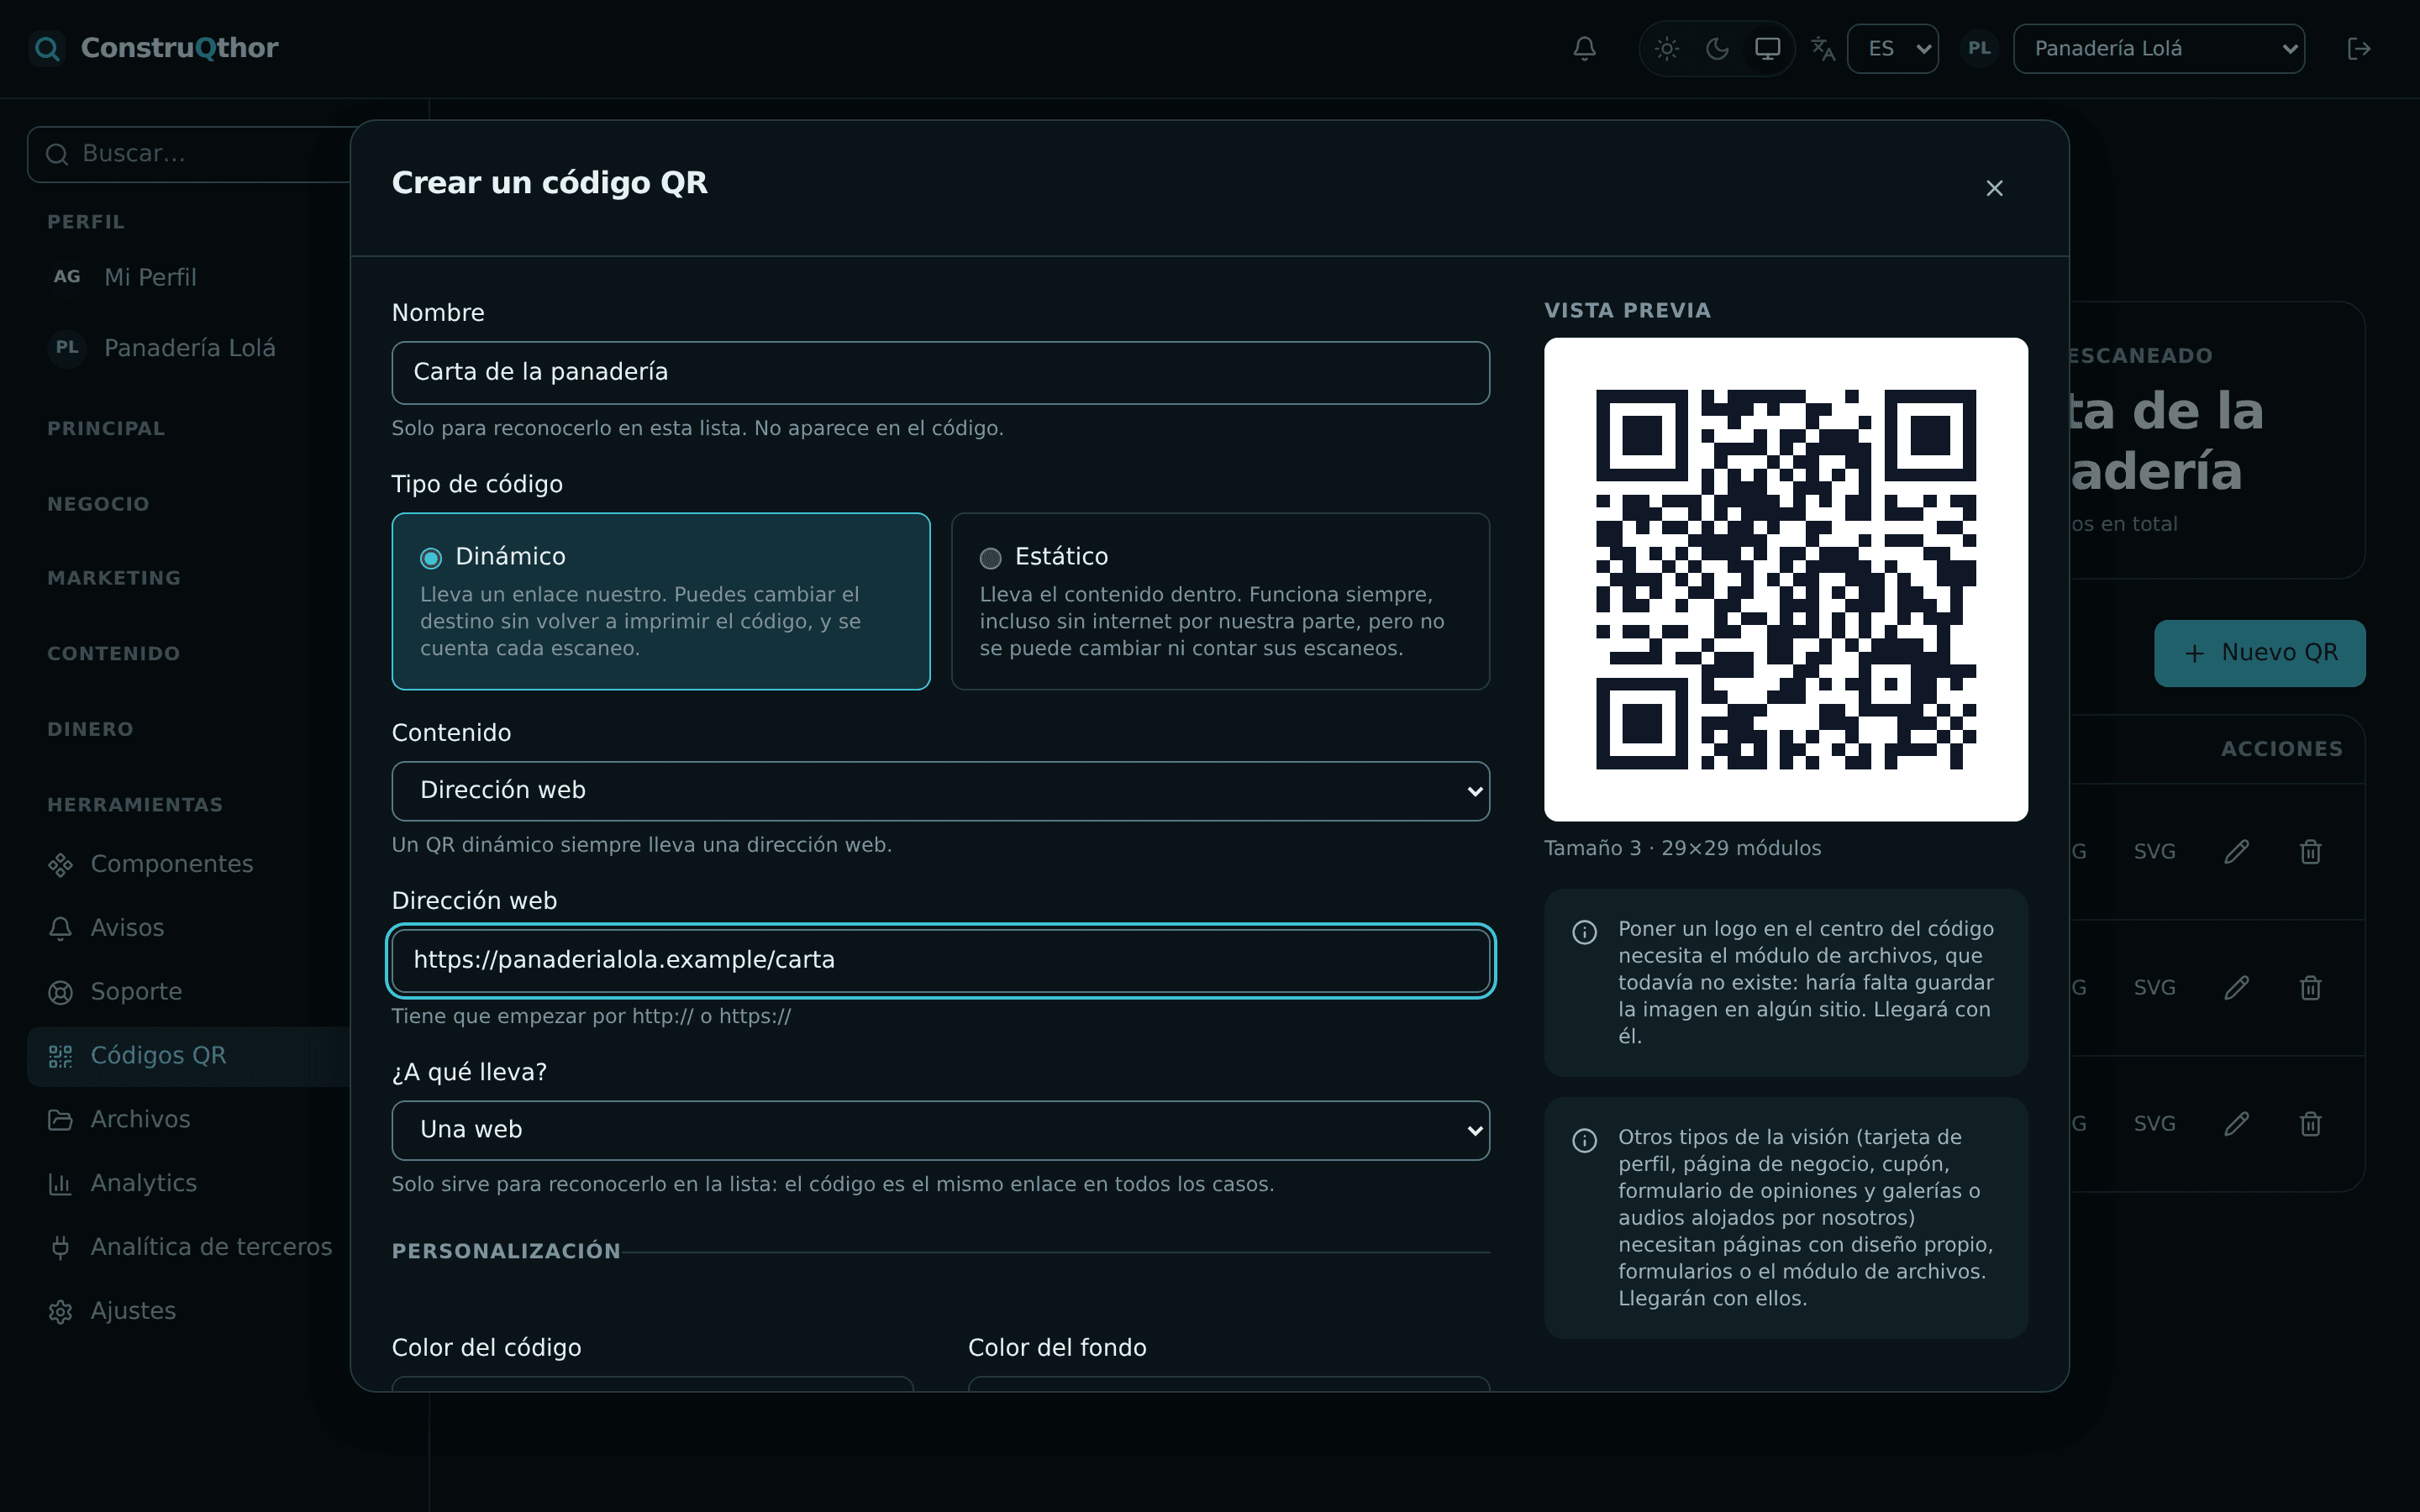
Task: Click edit pencil in third table row
Action: pos(2237,1124)
